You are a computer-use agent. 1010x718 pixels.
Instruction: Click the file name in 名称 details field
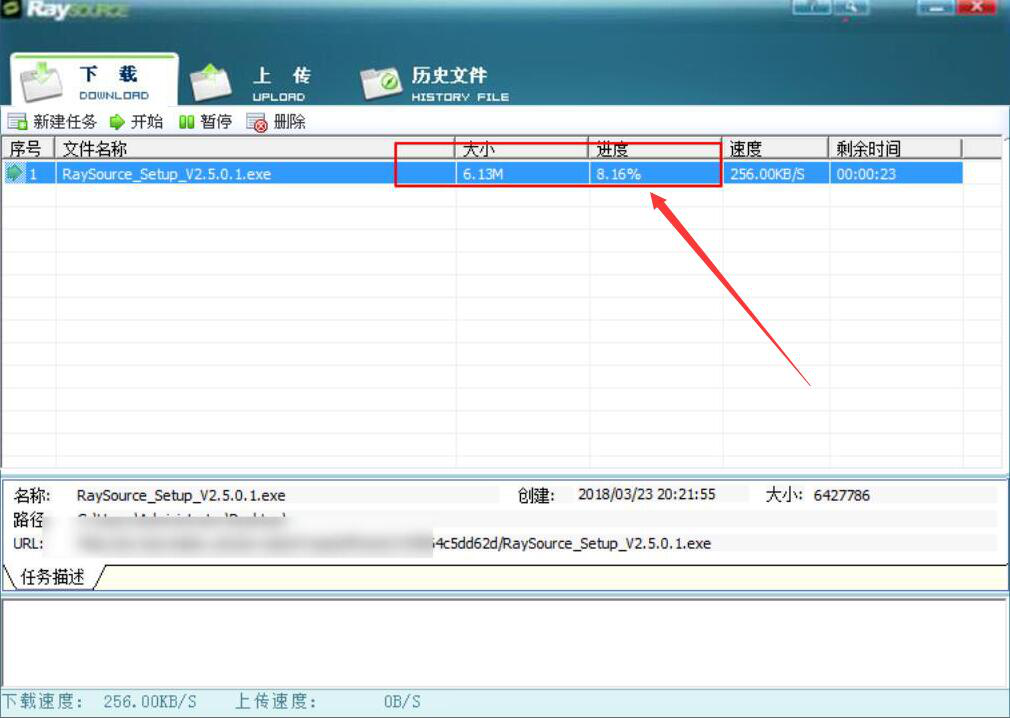tap(181, 495)
